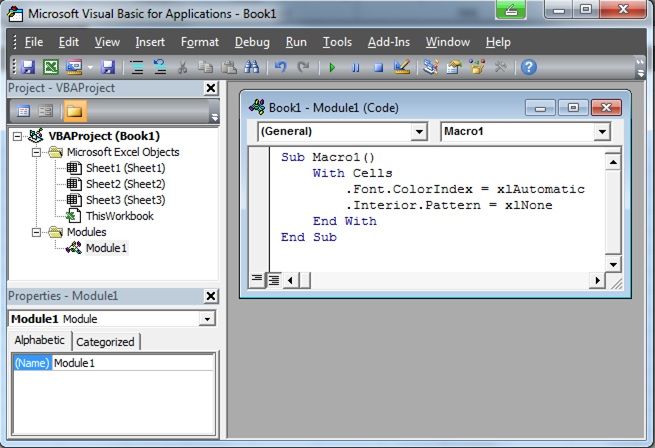This screenshot has width=655, height=448.
Task: Toggle Design Mode icon in the toolbar
Action: click(x=402, y=67)
